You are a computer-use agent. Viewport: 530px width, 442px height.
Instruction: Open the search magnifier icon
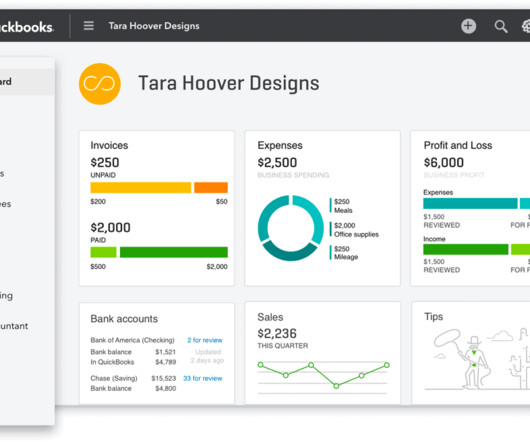(x=501, y=26)
